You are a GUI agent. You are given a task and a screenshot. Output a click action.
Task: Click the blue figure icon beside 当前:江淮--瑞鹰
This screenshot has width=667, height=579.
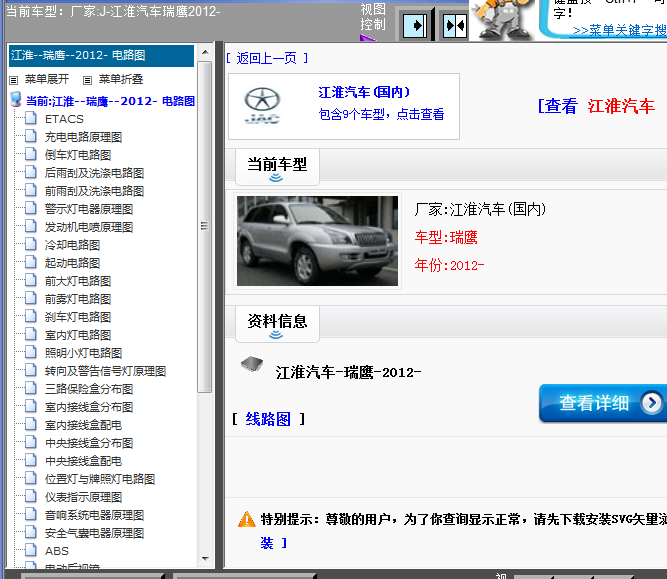click(x=16, y=100)
